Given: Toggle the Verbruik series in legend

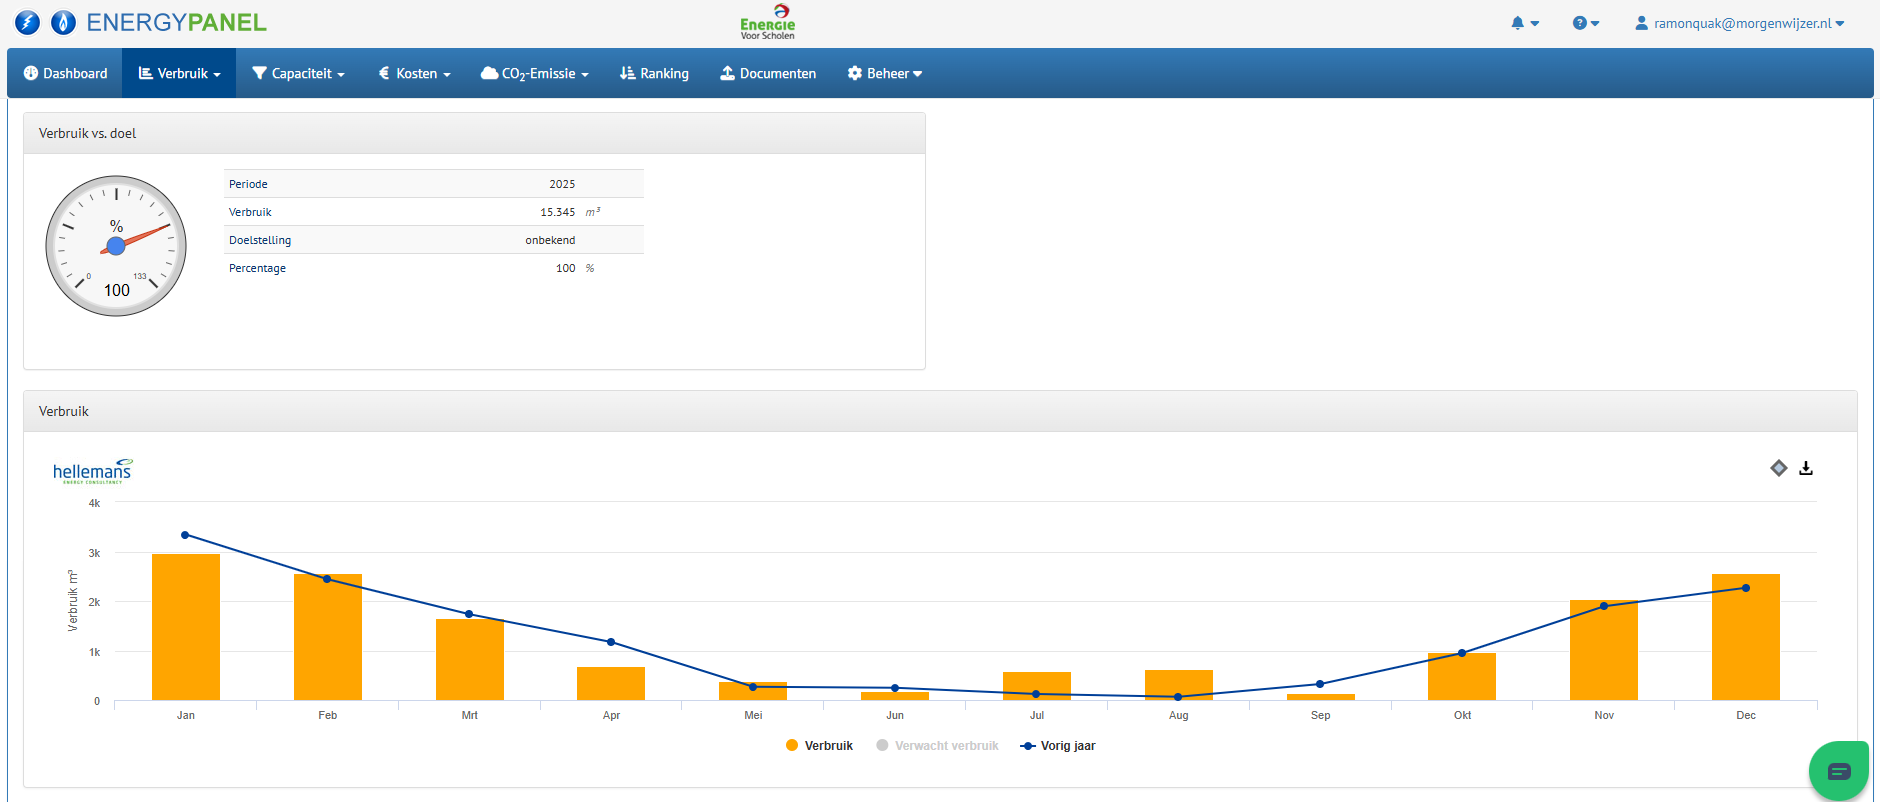Looking at the screenshot, I should pyautogui.click(x=819, y=746).
